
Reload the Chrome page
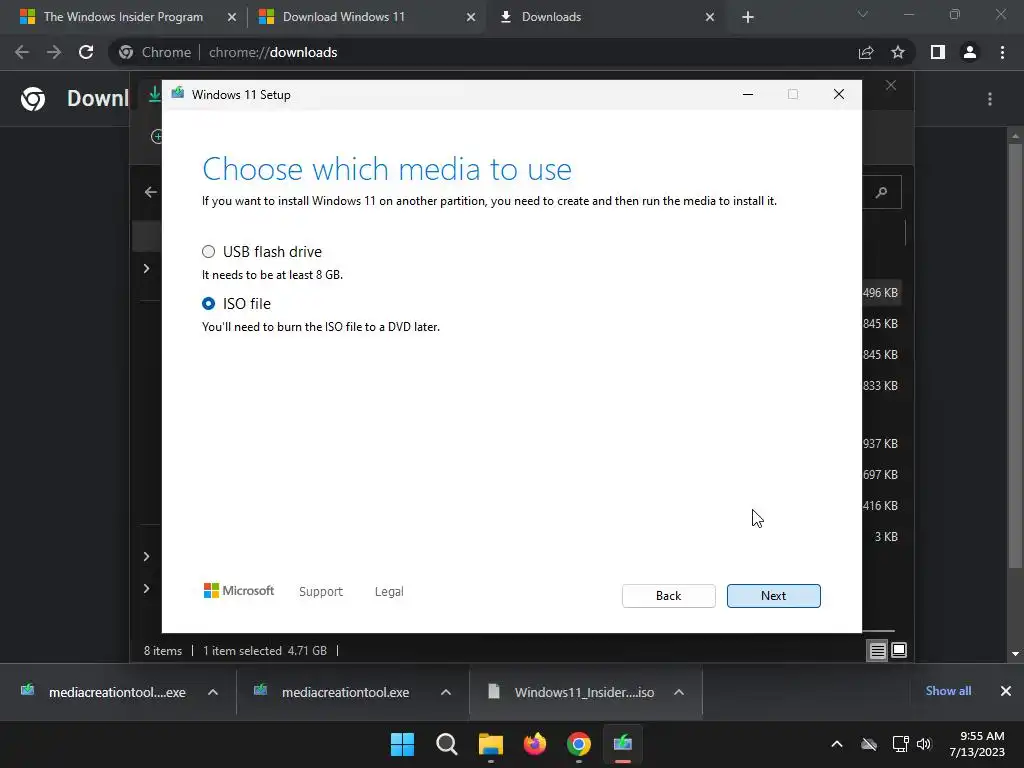86,52
